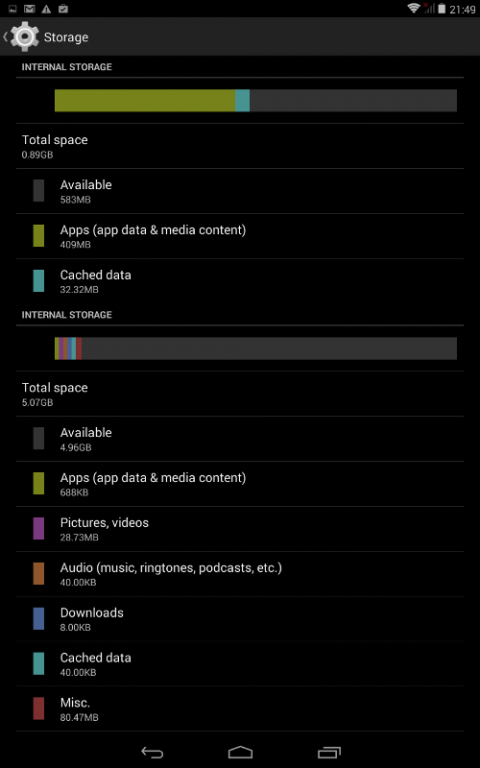
Task: Open Cached data 40.00KB entry
Action: tap(240, 664)
